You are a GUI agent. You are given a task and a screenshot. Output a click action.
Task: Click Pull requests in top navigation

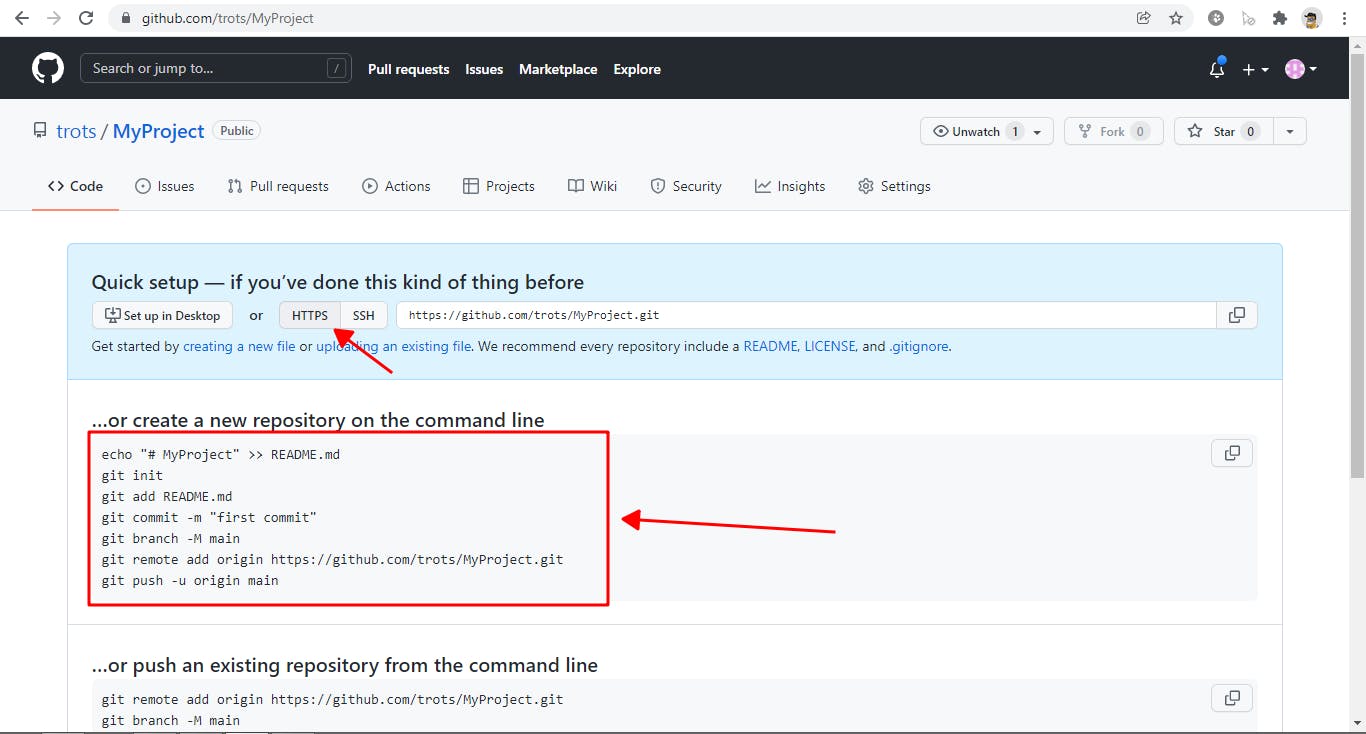click(409, 69)
